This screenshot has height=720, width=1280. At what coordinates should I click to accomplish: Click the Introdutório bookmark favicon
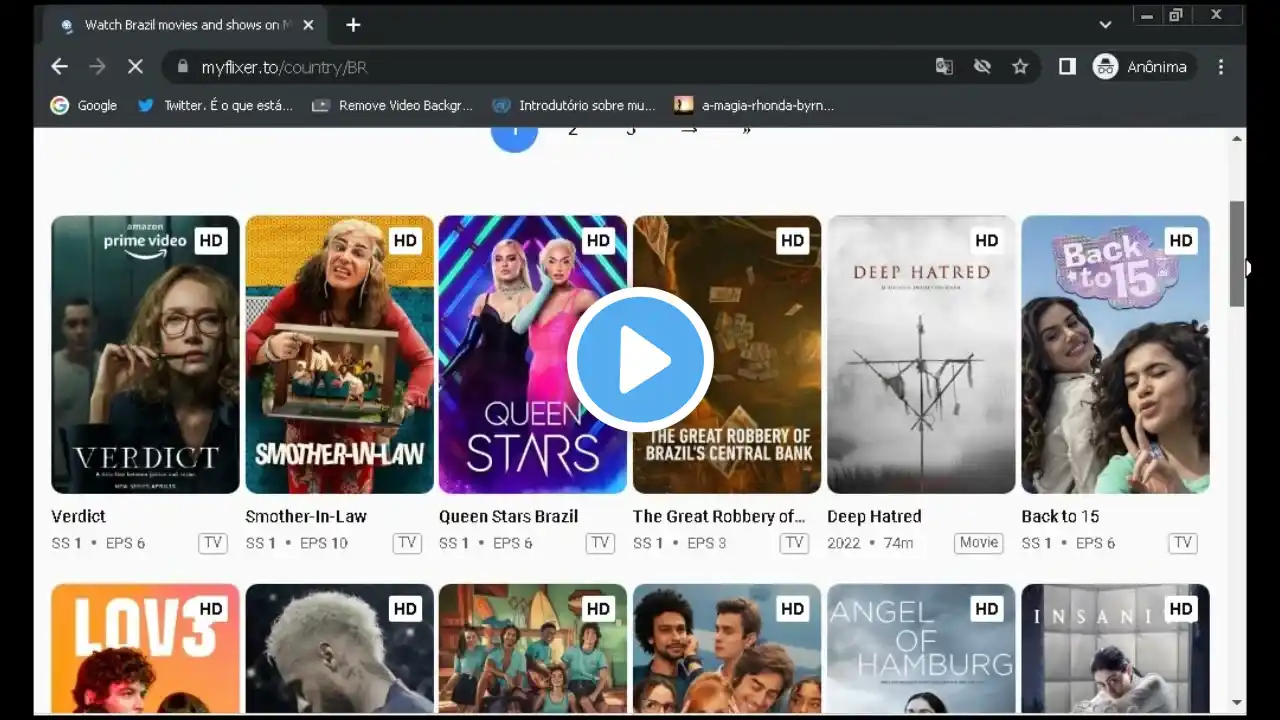pyautogui.click(x=501, y=105)
